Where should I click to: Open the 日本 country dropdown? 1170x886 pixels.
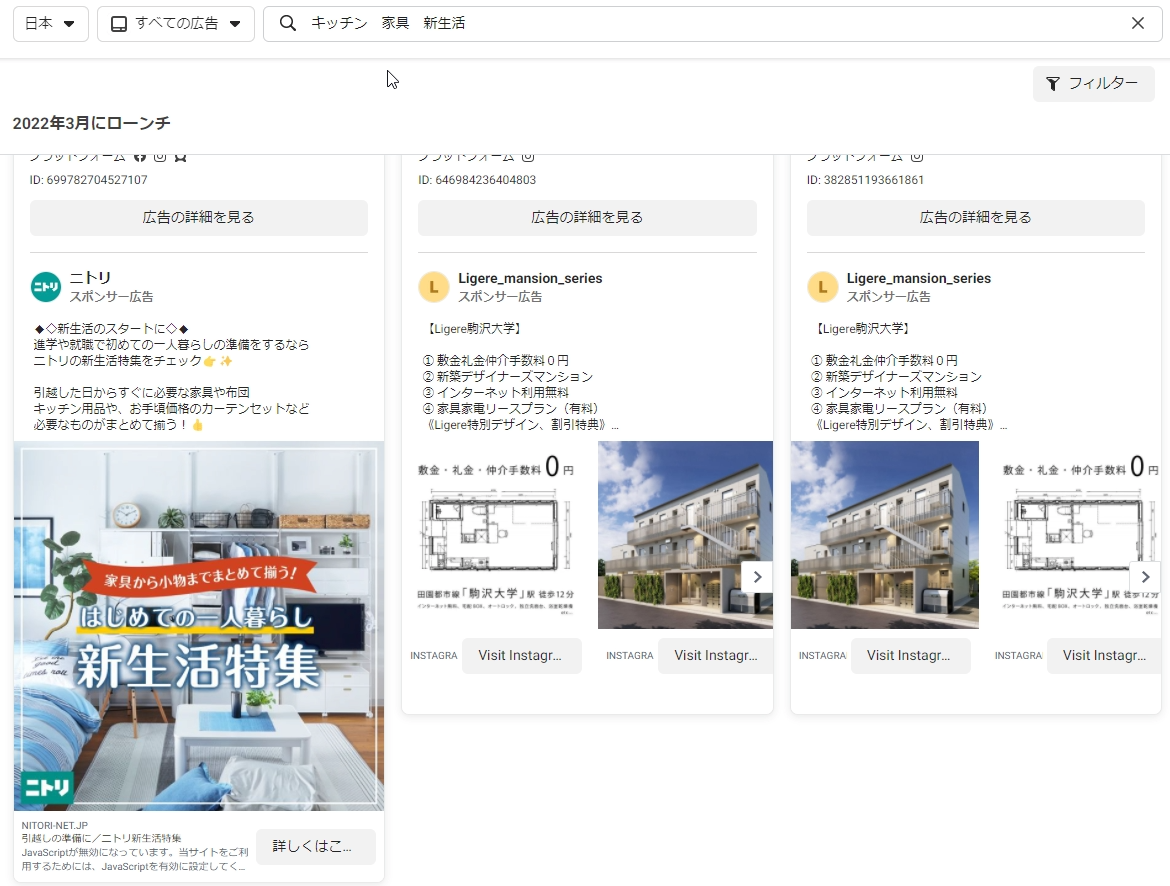click(x=50, y=24)
